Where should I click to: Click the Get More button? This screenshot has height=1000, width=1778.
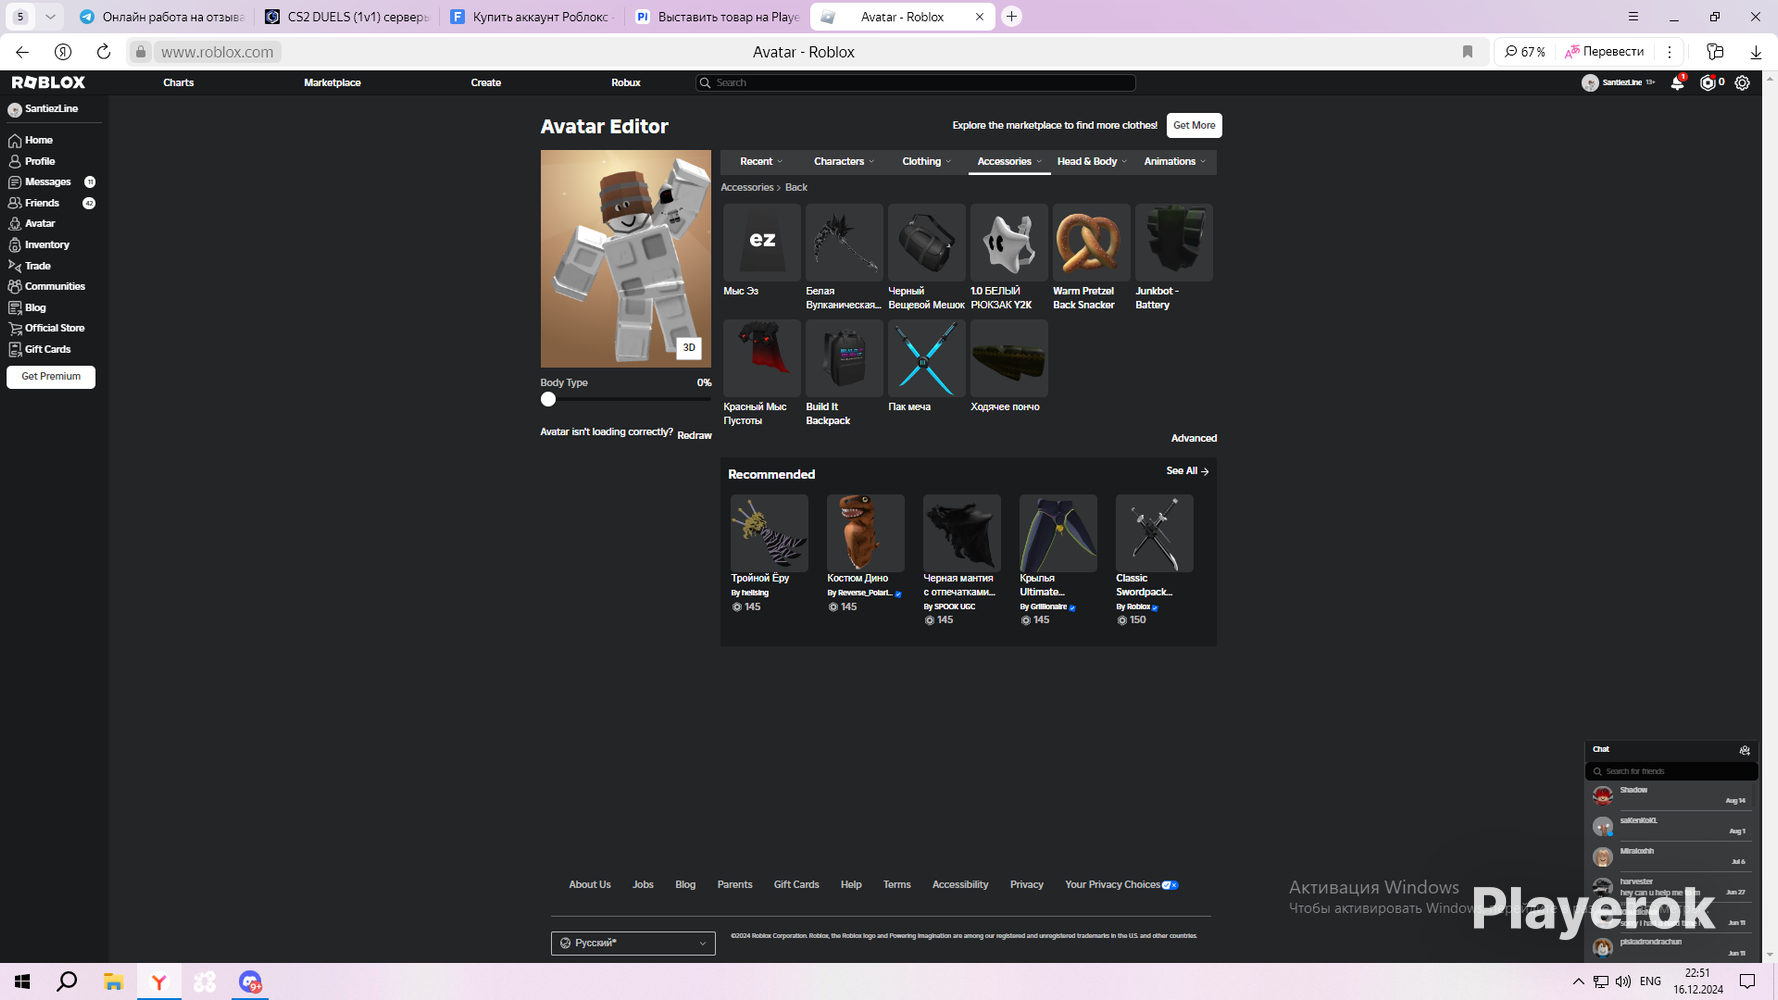(1194, 126)
